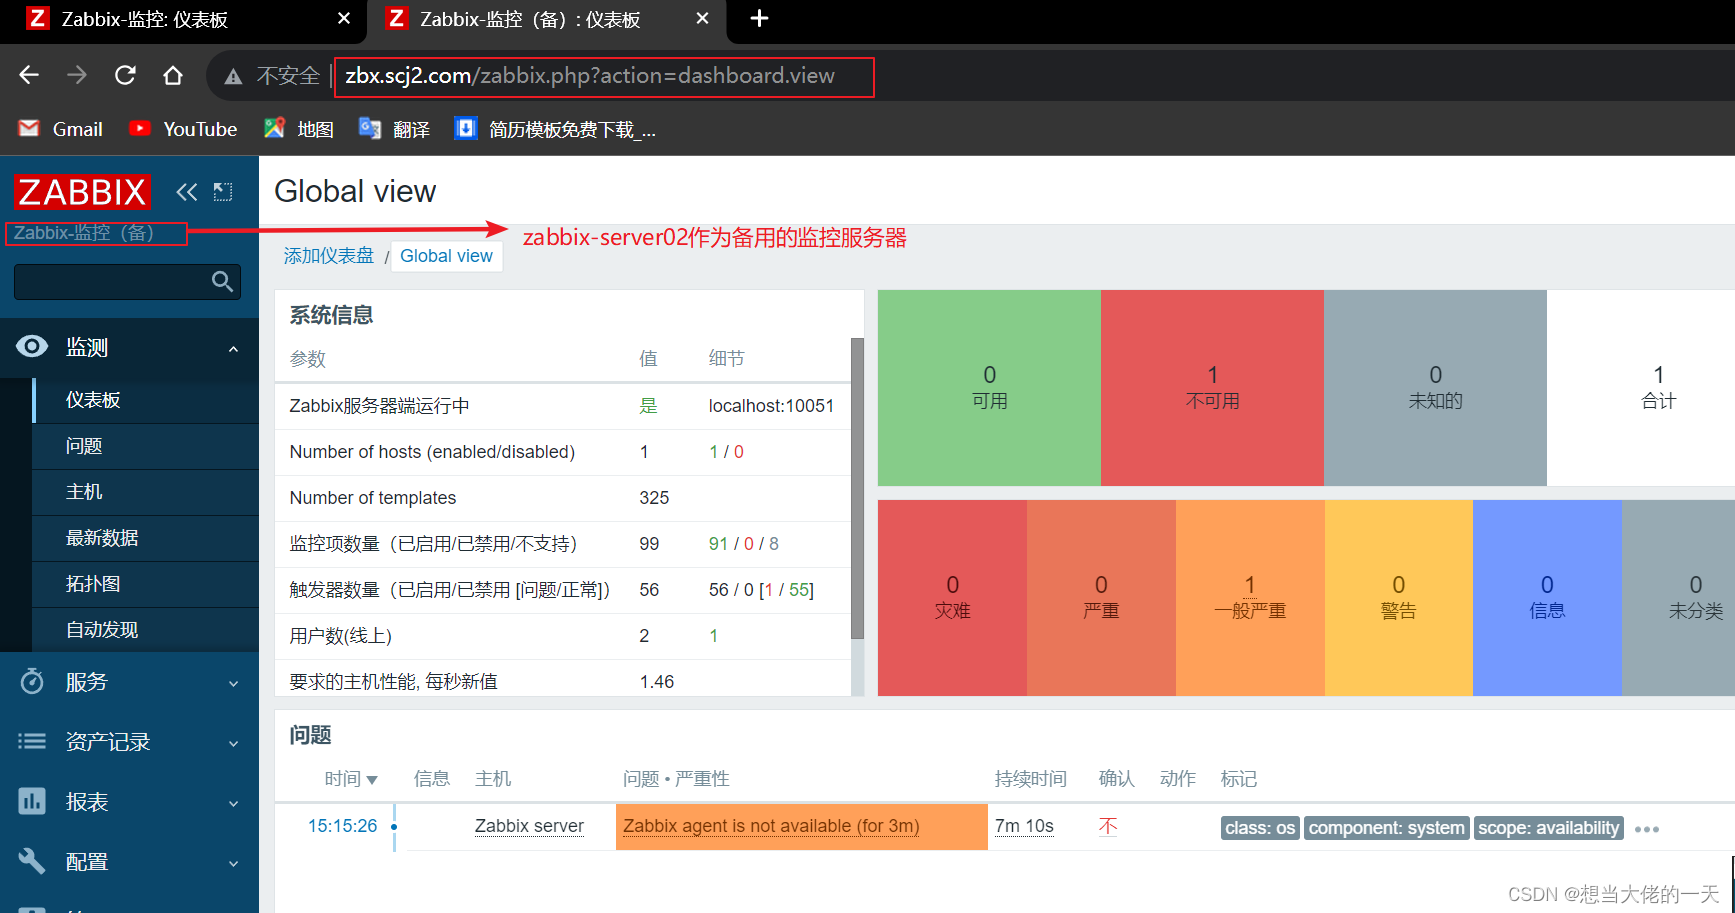Click the browser home icon
The width and height of the screenshot is (1735, 913).
tap(173, 75)
